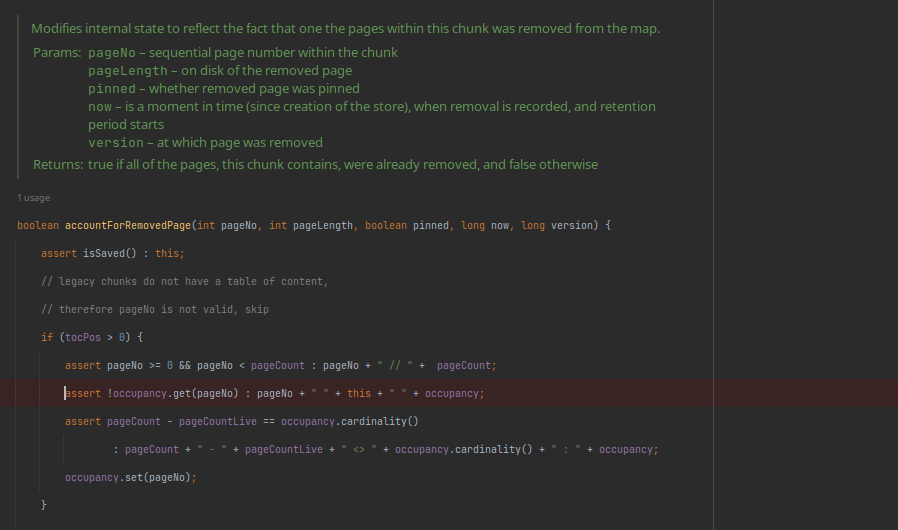Click the closing brace of the if block
Viewport: 898px width, 530px height.
click(44, 505)
